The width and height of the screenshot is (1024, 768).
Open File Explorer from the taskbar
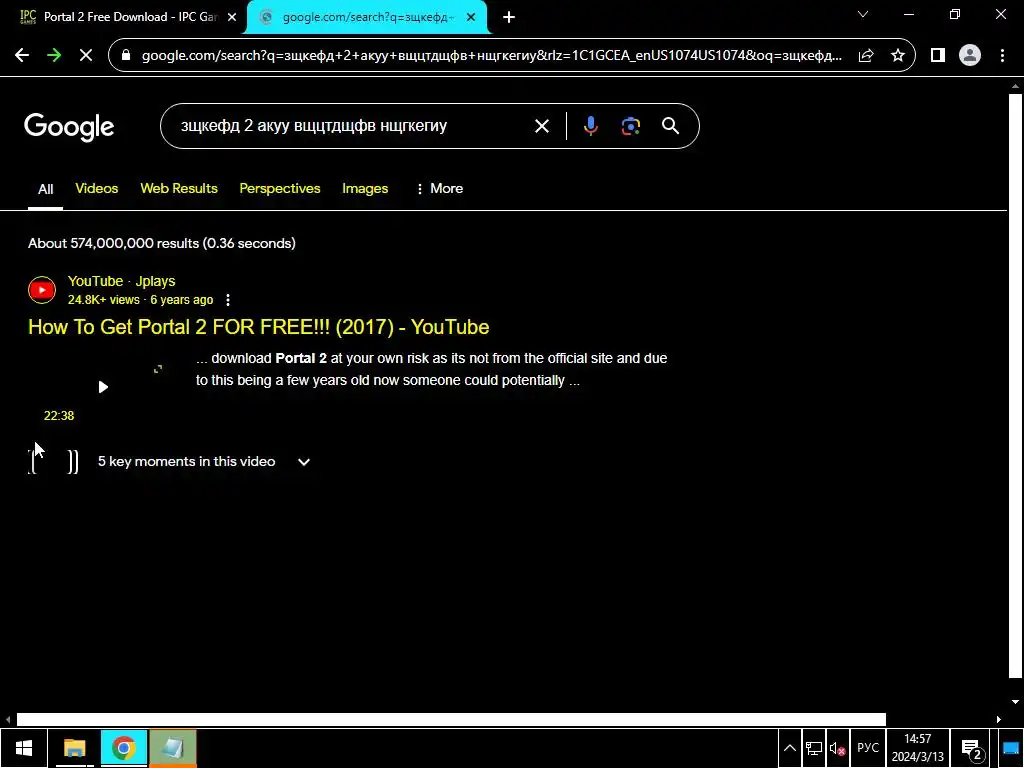74,748
